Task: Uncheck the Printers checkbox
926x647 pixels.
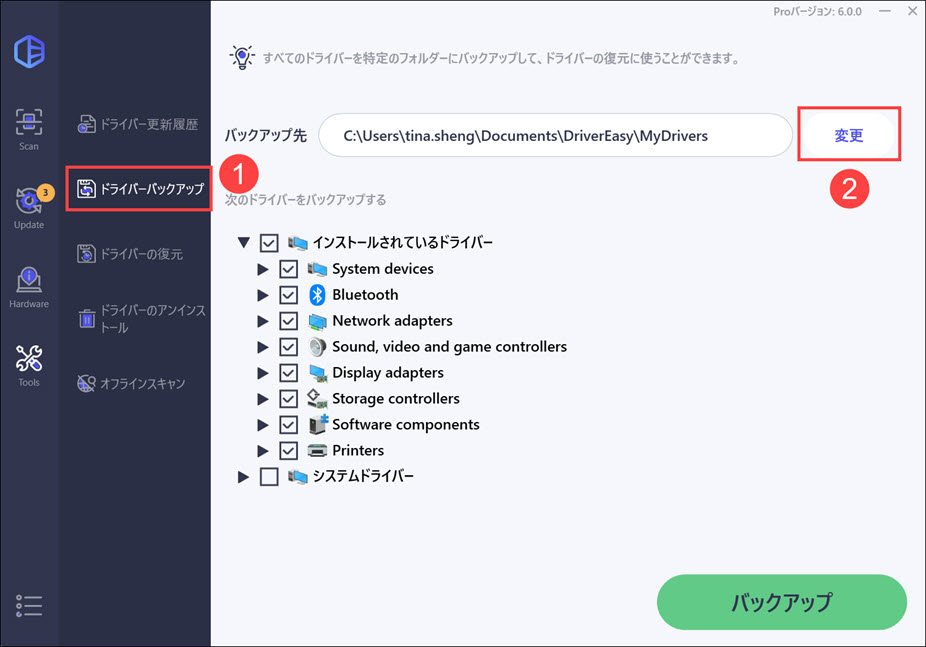Action: pyautogui.click(x=289, y=451)
